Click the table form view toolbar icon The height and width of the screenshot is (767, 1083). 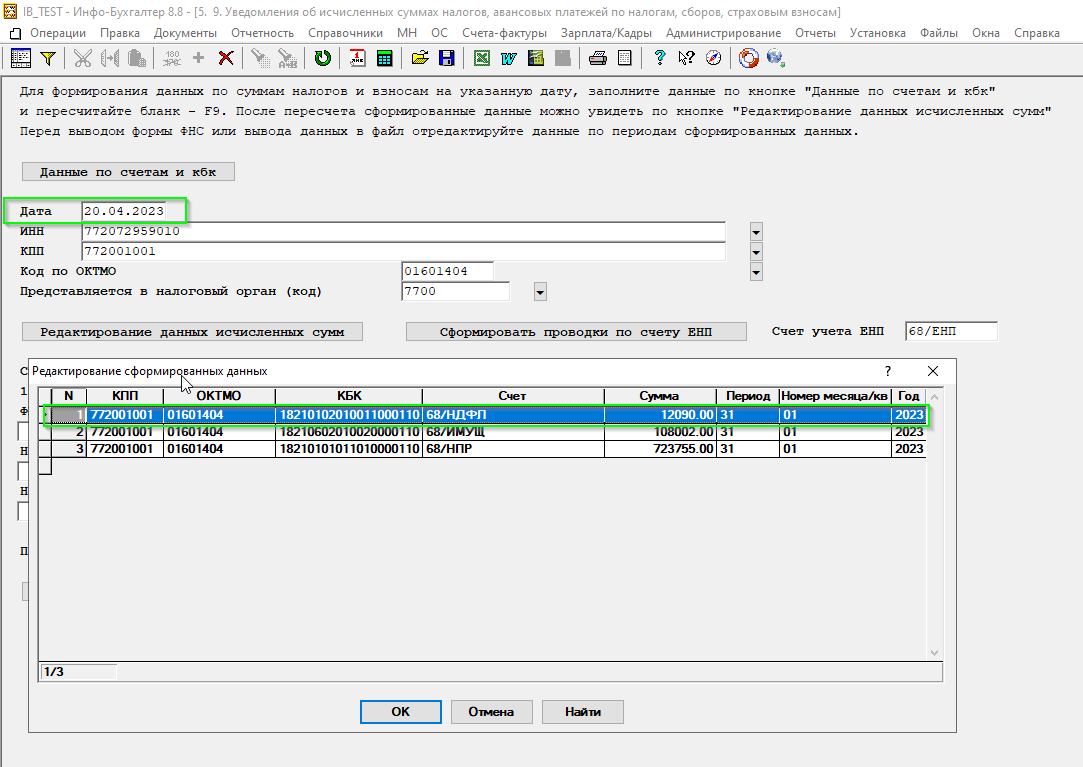click(x=21, y=59)
